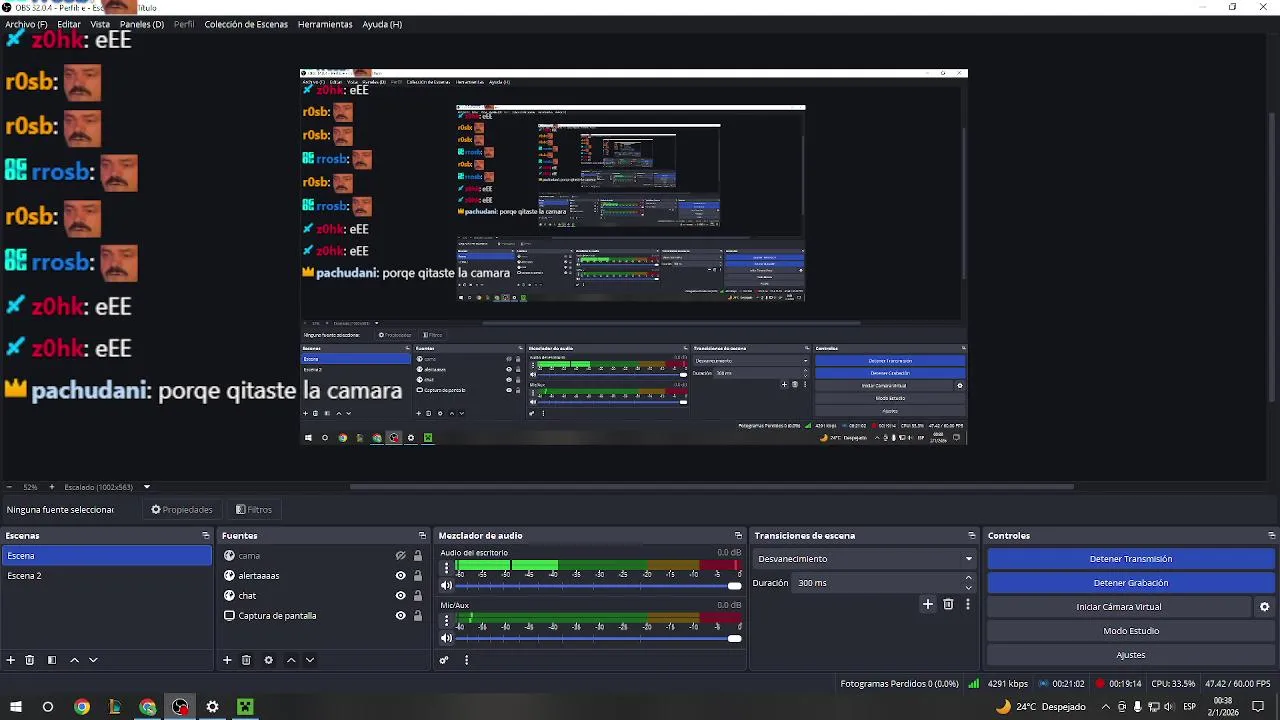Screen dimensions: 1280x720
Task: Zoom in preview with plus icon
Action: [x=52, y=487]
